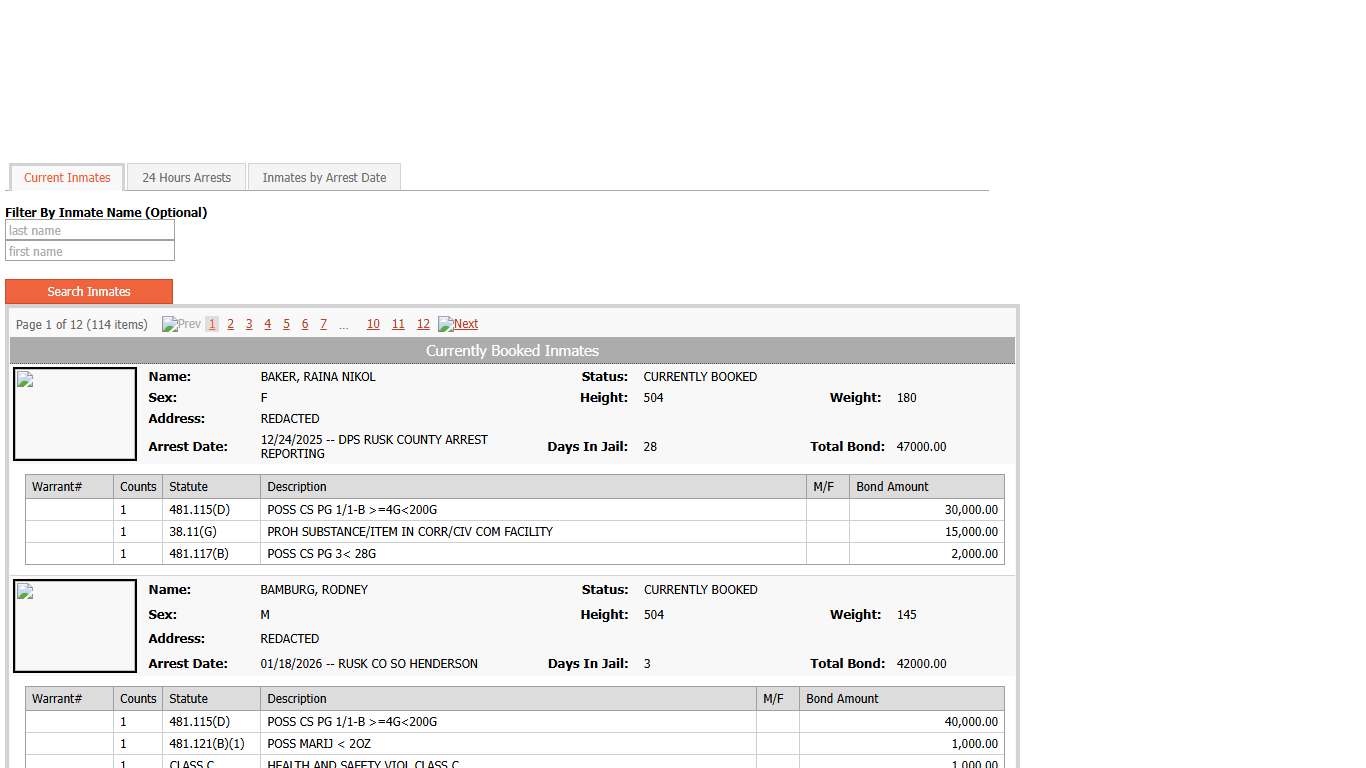The width and height of the screenshot is (1366, 768).
Task: Select the PROH SUBSTANCE/ITEM charge row
Action: 410,532
